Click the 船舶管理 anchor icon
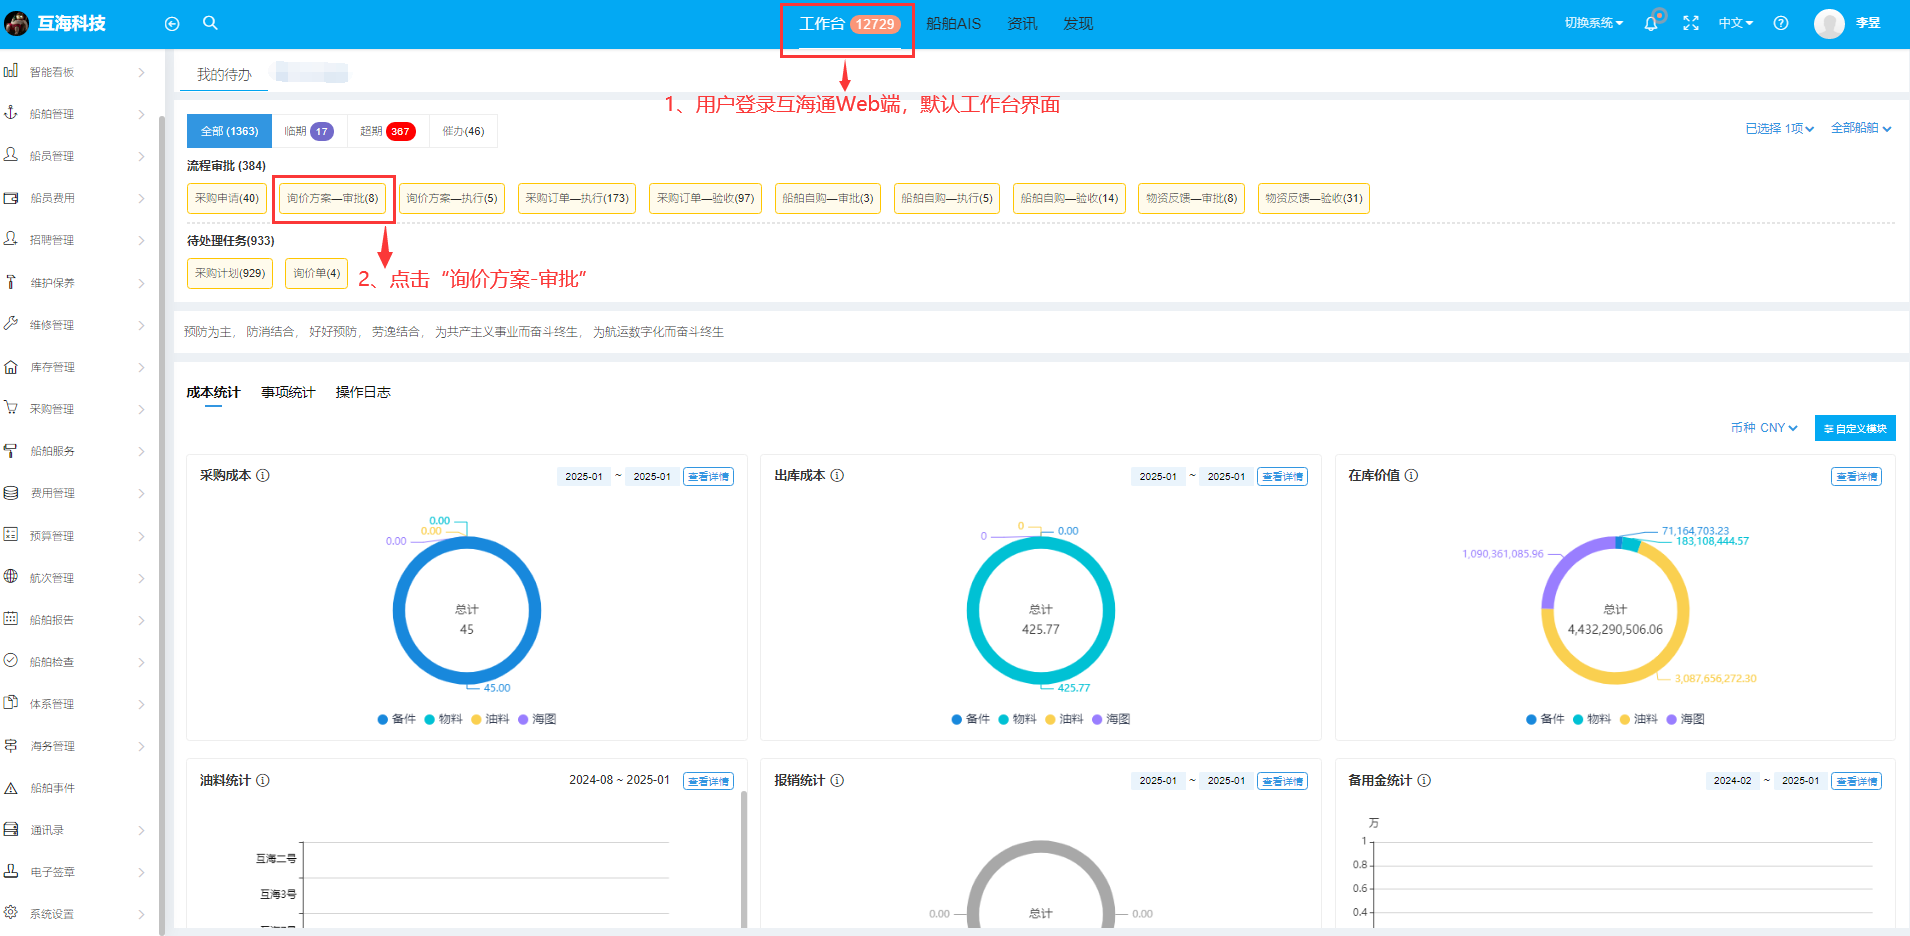The height and width of the screenshot is (936, 1910). click(x=11, y=113)
